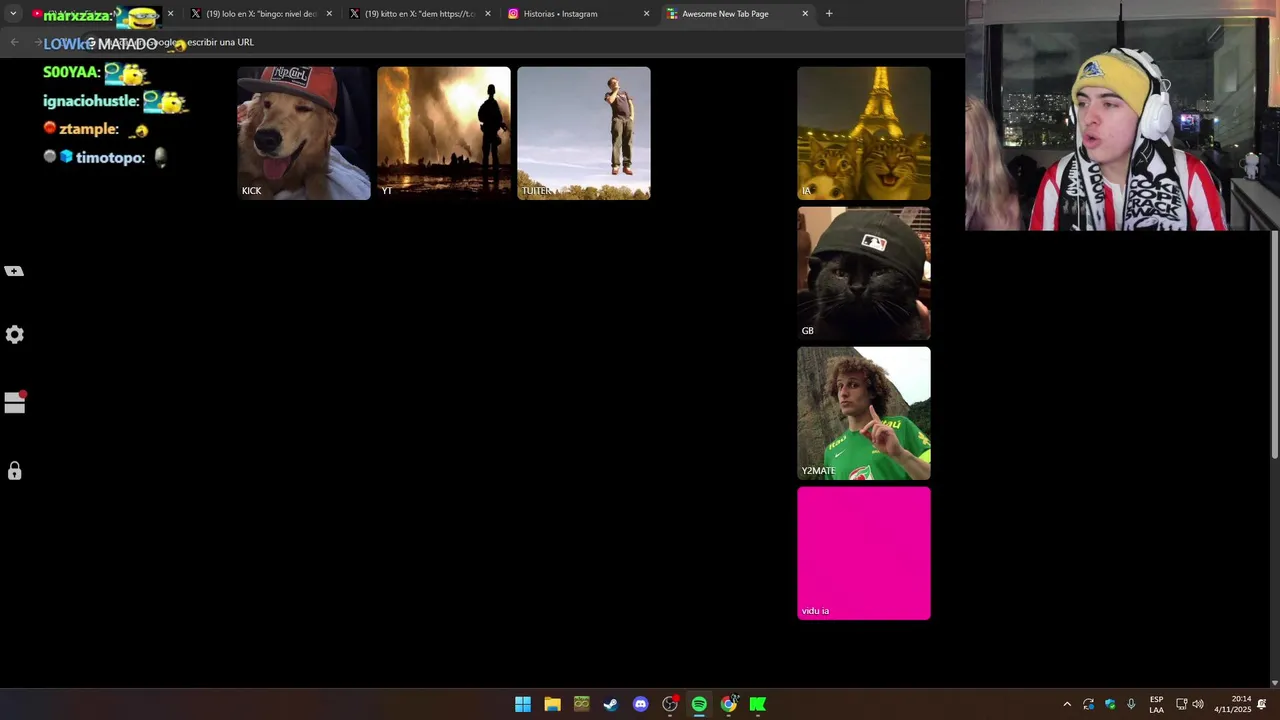The width and height of the screenshot is (1280, 720).
Task: Close the Awesome New Tab Page tab
Action: tap(805, 14)
